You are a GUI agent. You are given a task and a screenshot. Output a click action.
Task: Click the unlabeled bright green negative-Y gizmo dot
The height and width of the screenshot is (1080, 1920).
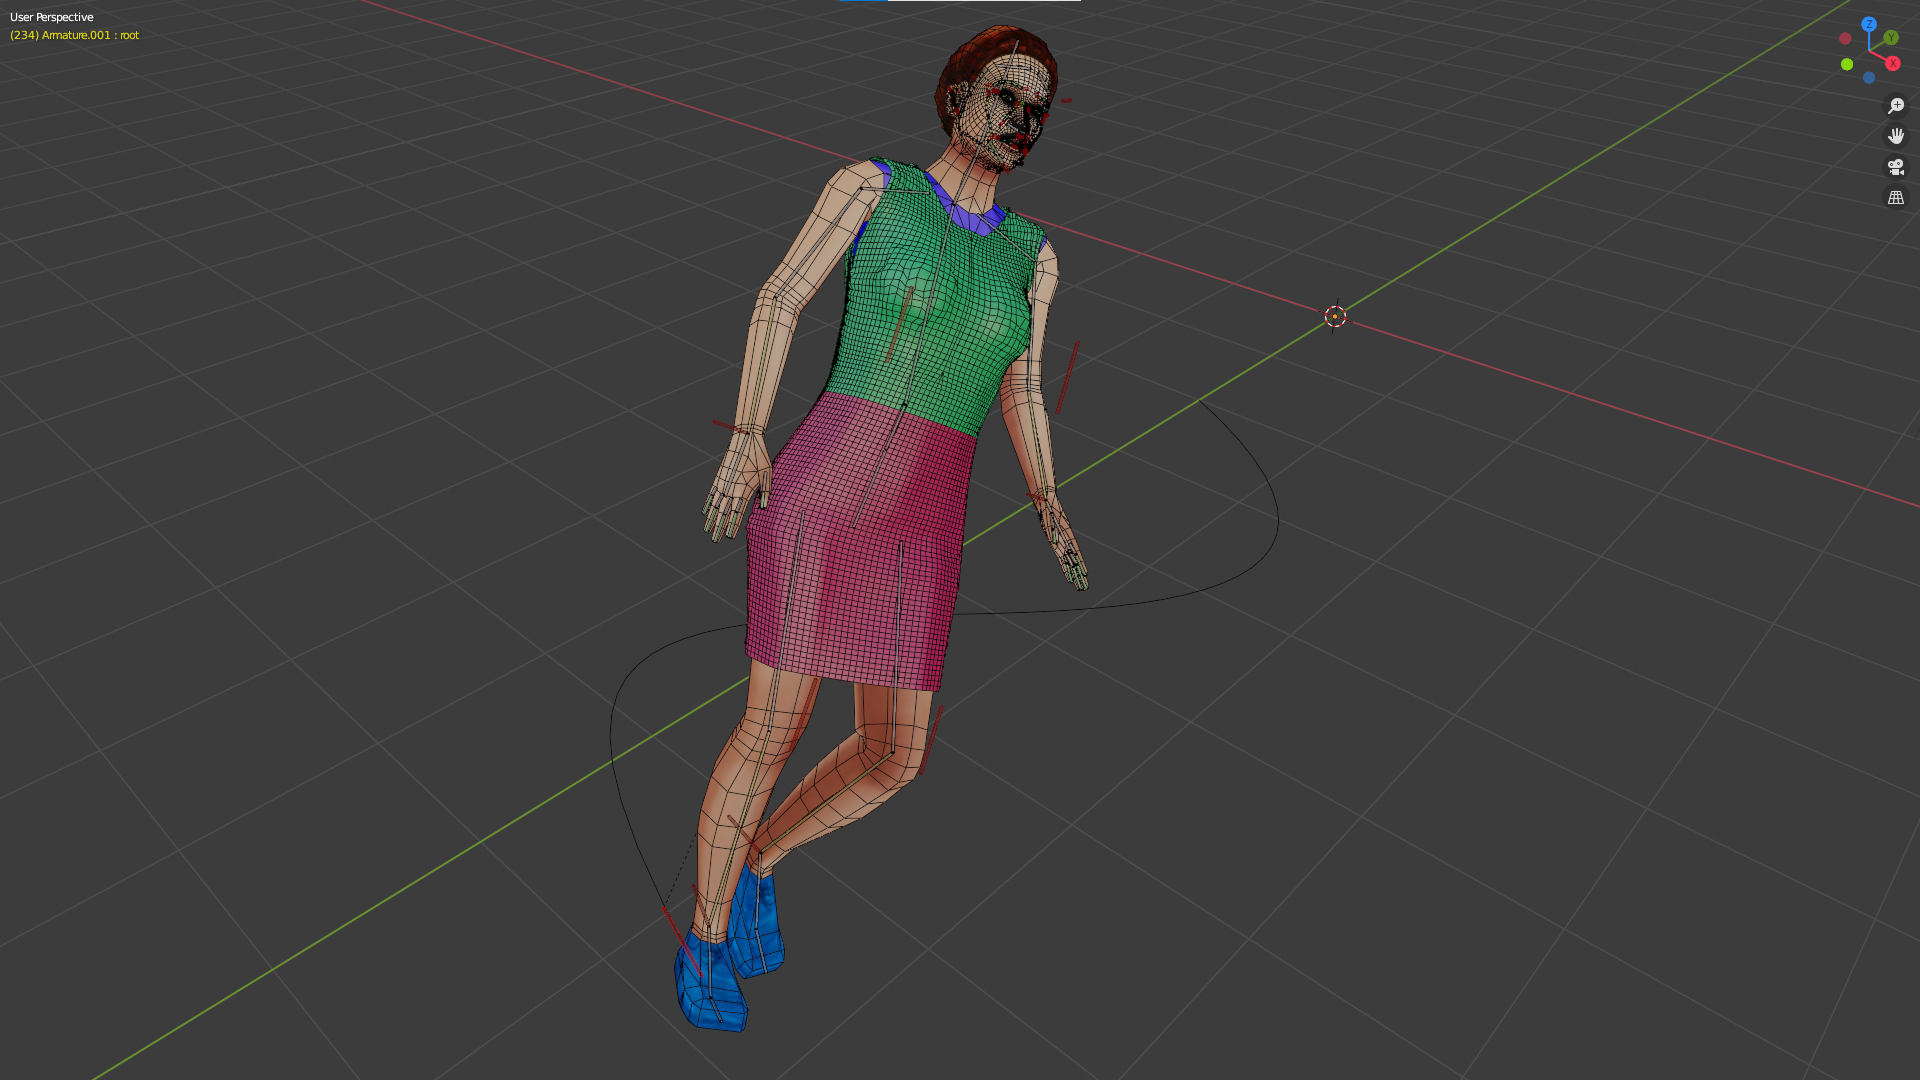[1847, 64]
